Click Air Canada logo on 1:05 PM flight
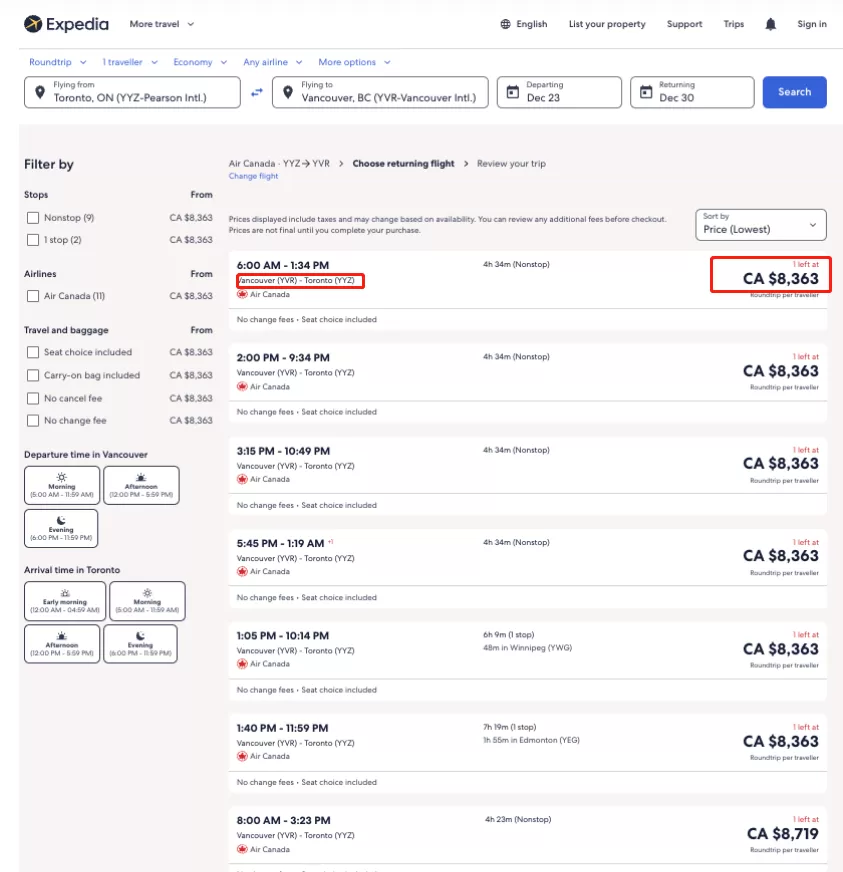The width and height of the screenshot is (843, 872). click(242, 663)
